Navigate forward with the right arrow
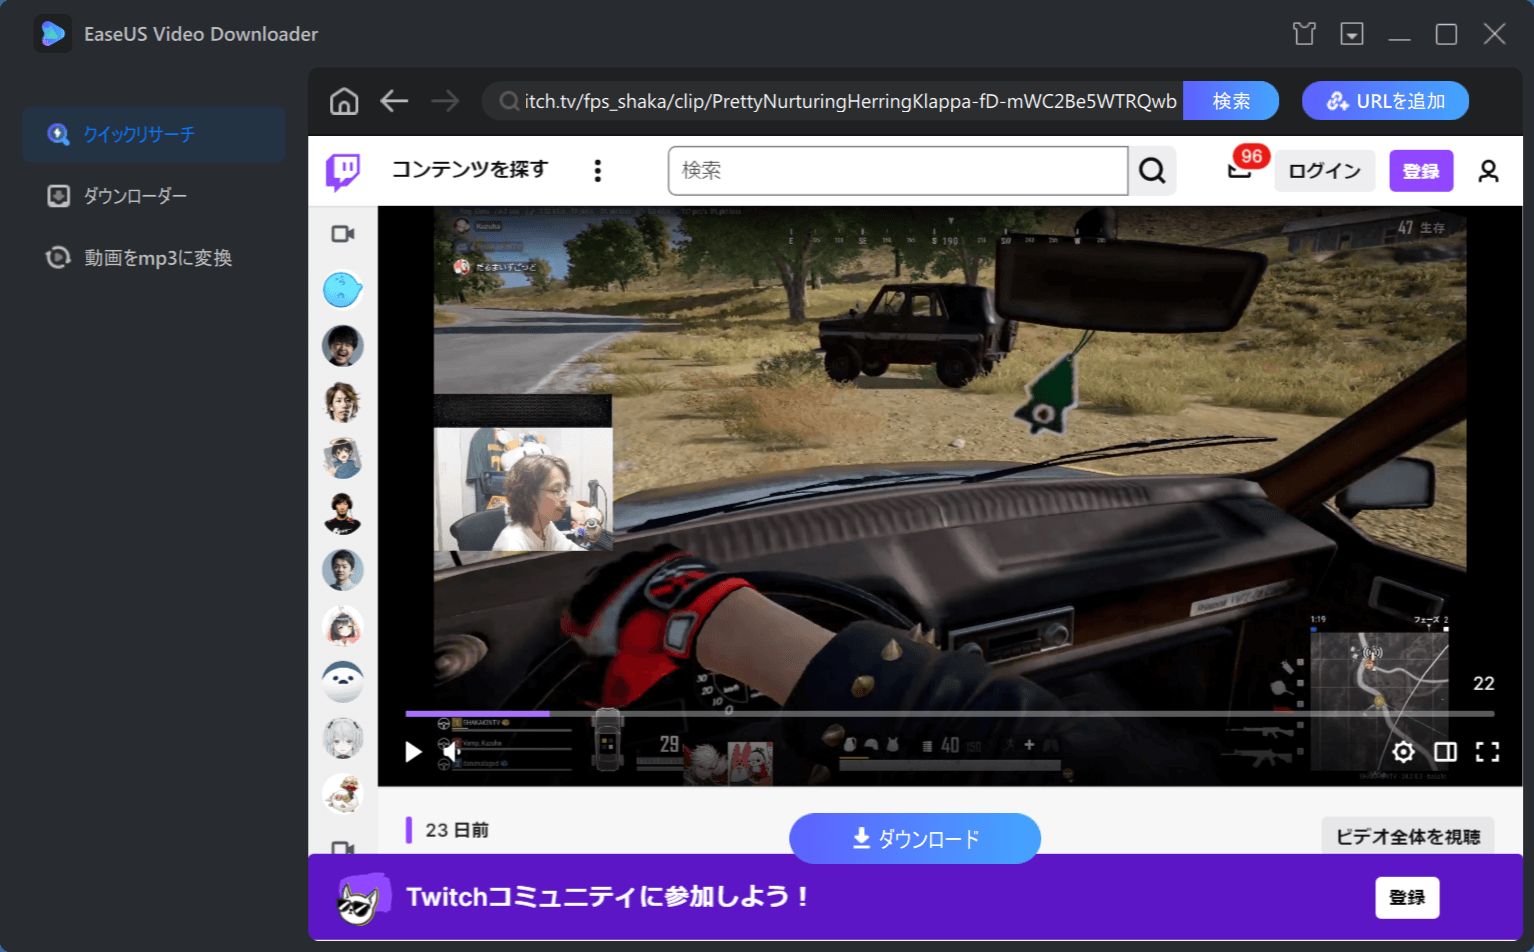 click(x=445, y=101)
